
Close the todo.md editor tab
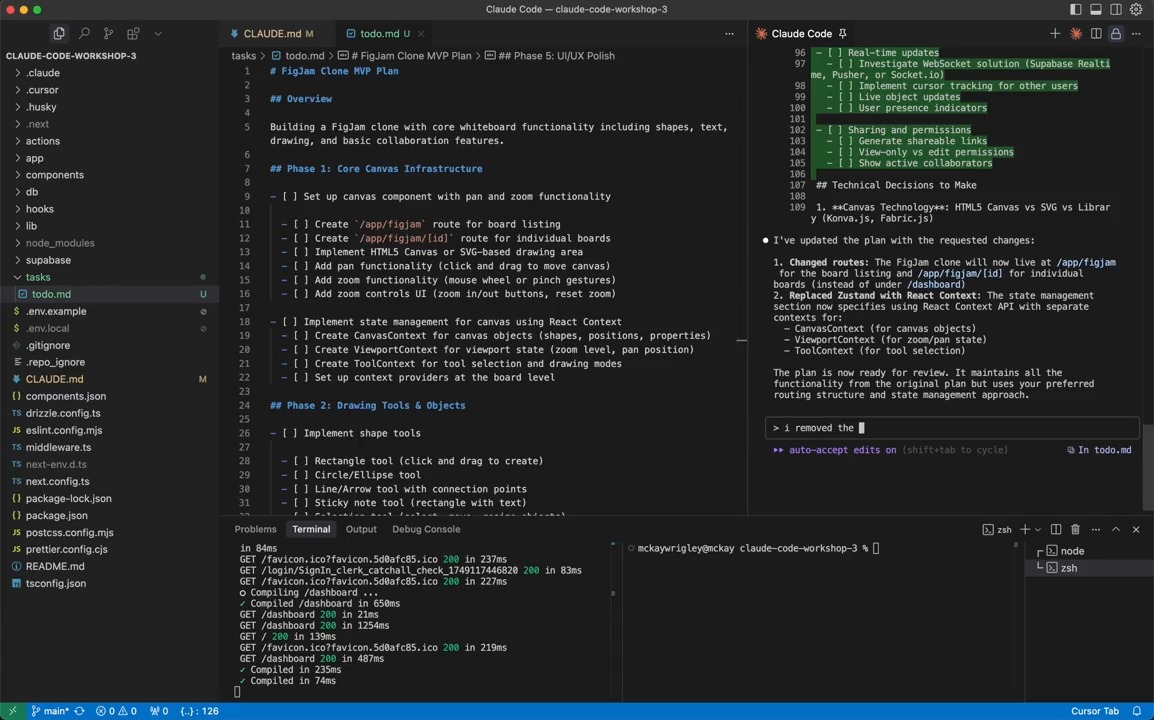pos(421,33)
